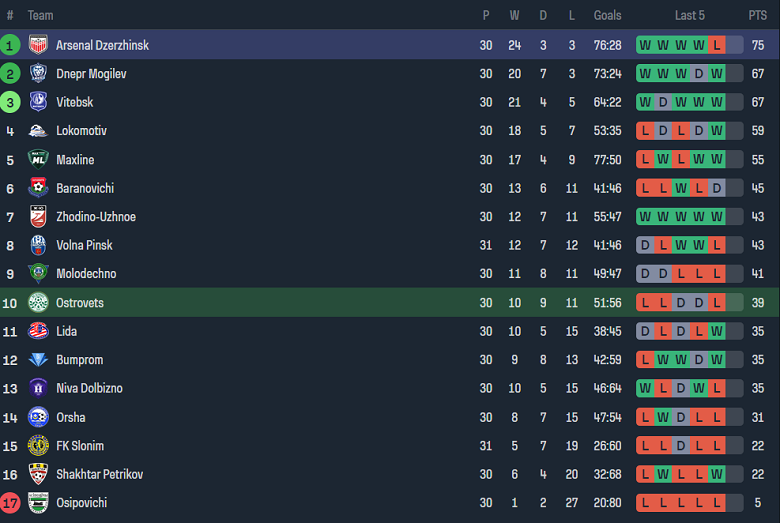Click the red position 17 relegation badge
Image resolution: width=780 pixels, height=523 pixels.
pyautogui.click(x=10, y=503)
